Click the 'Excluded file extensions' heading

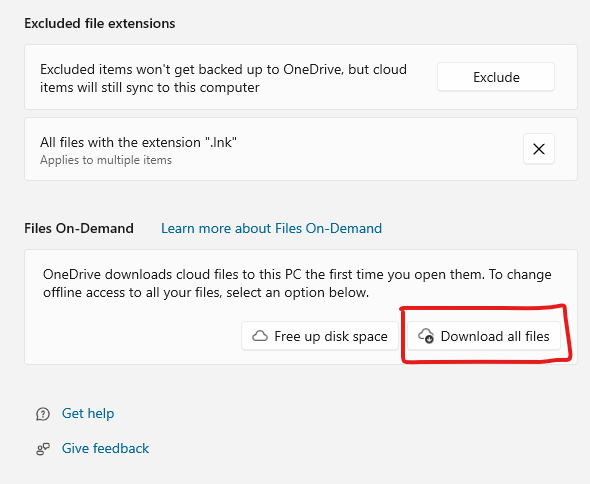[100, 23]
